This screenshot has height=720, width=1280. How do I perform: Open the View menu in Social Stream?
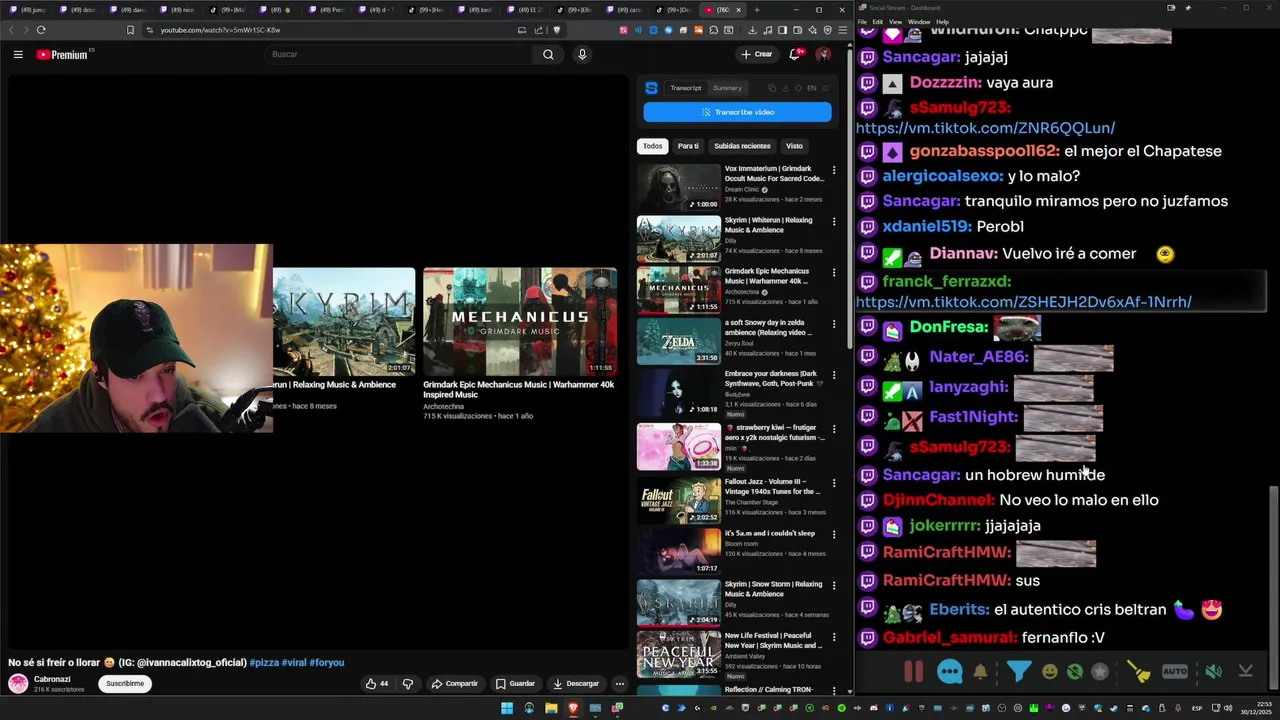click(x=893, y=21)
